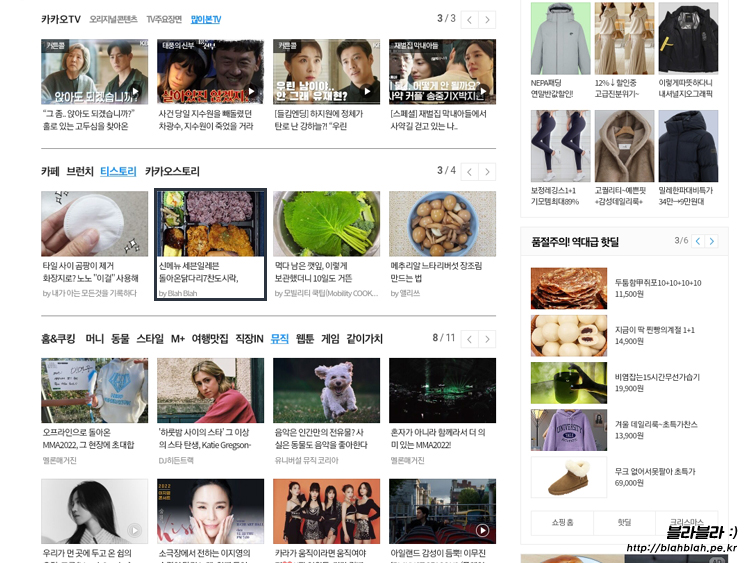Click author by 모빌리티 쿡팁 text
750x563 pixels.
pos(326,294)
